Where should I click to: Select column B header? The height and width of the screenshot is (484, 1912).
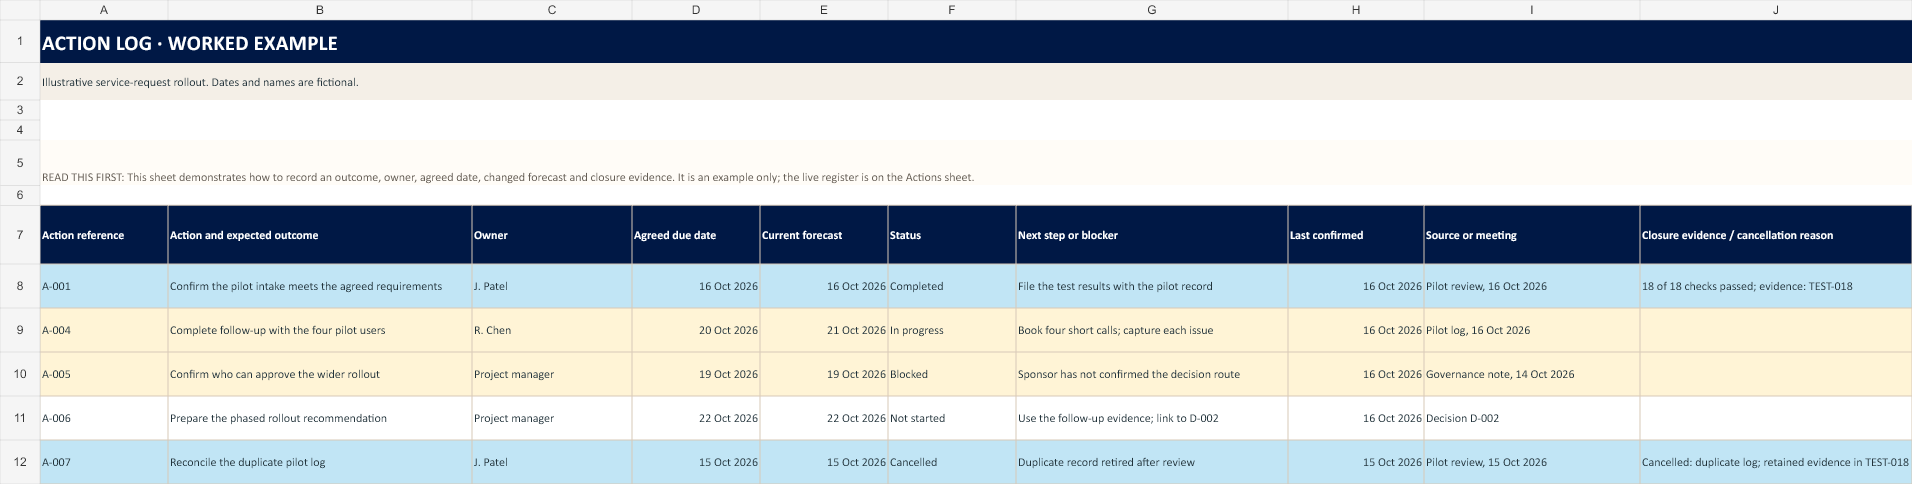pyautogui.click(x=320, y=9)
